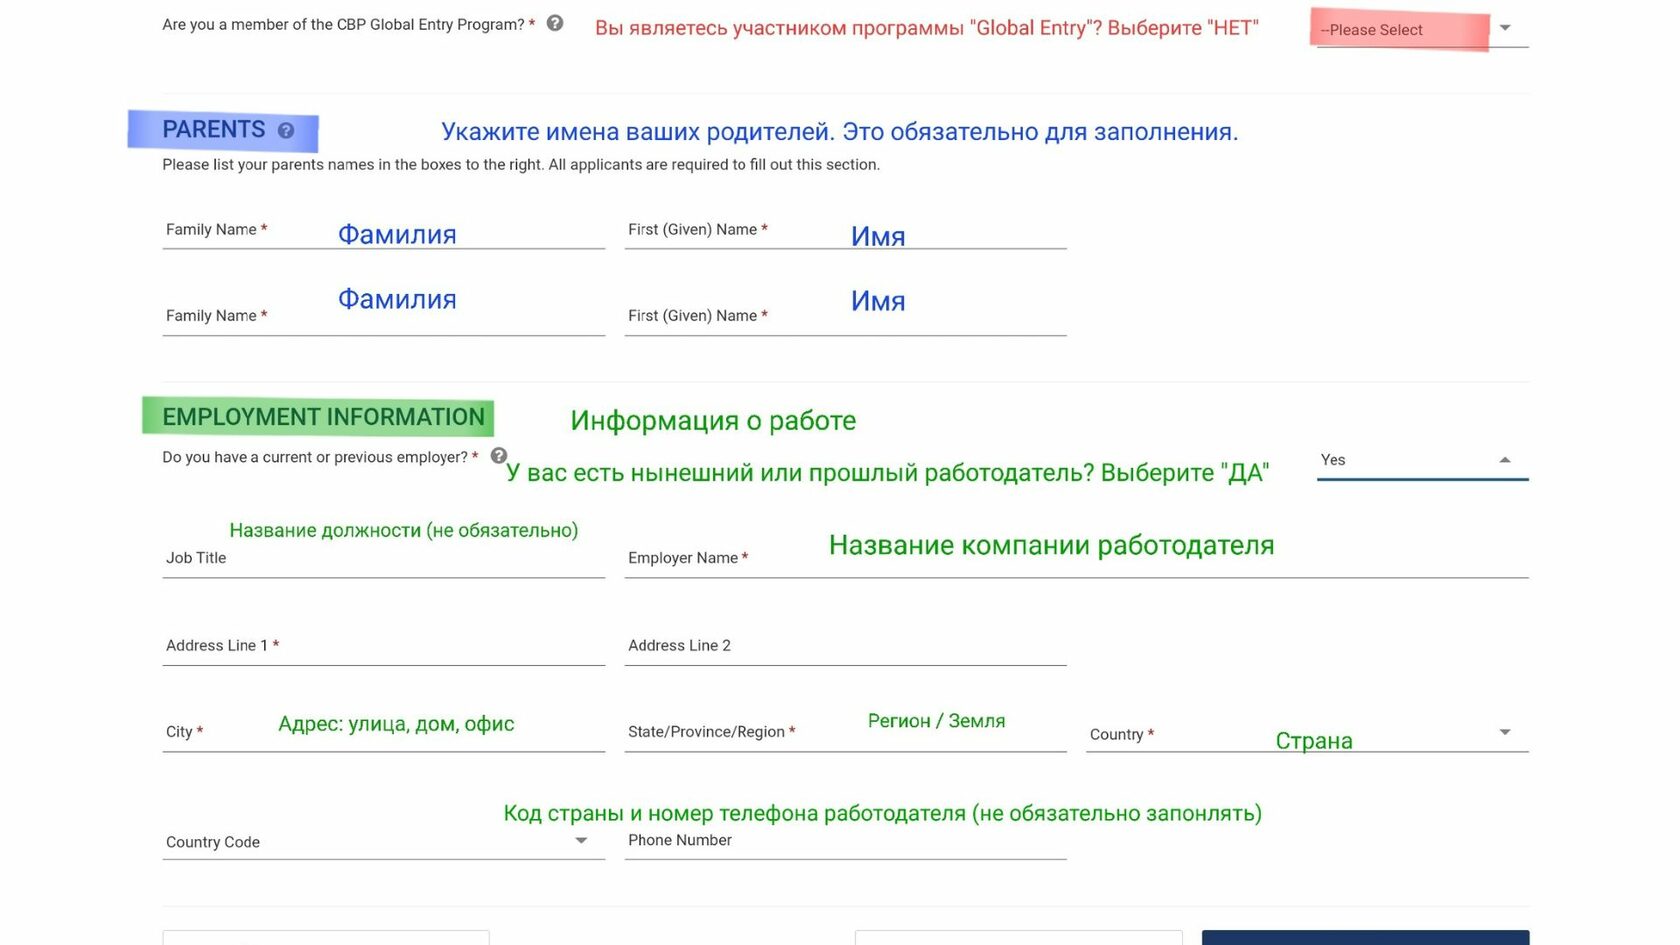Open the employer Country dropdown

coord(1307,734)
